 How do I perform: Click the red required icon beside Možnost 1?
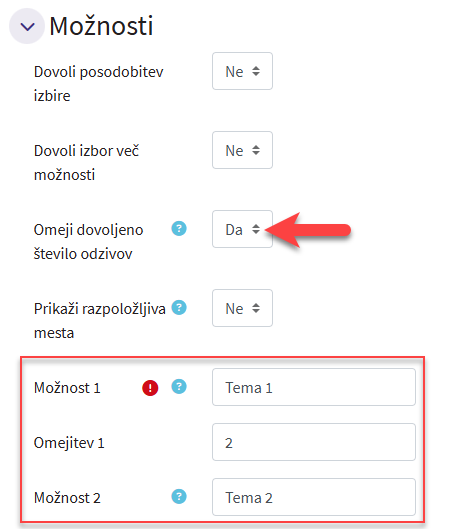pyautogui.click(x=150, y=388)
